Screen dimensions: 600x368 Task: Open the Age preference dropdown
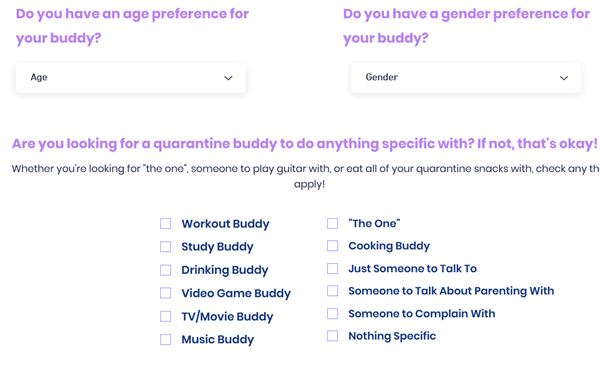click(x=131, y=78)
